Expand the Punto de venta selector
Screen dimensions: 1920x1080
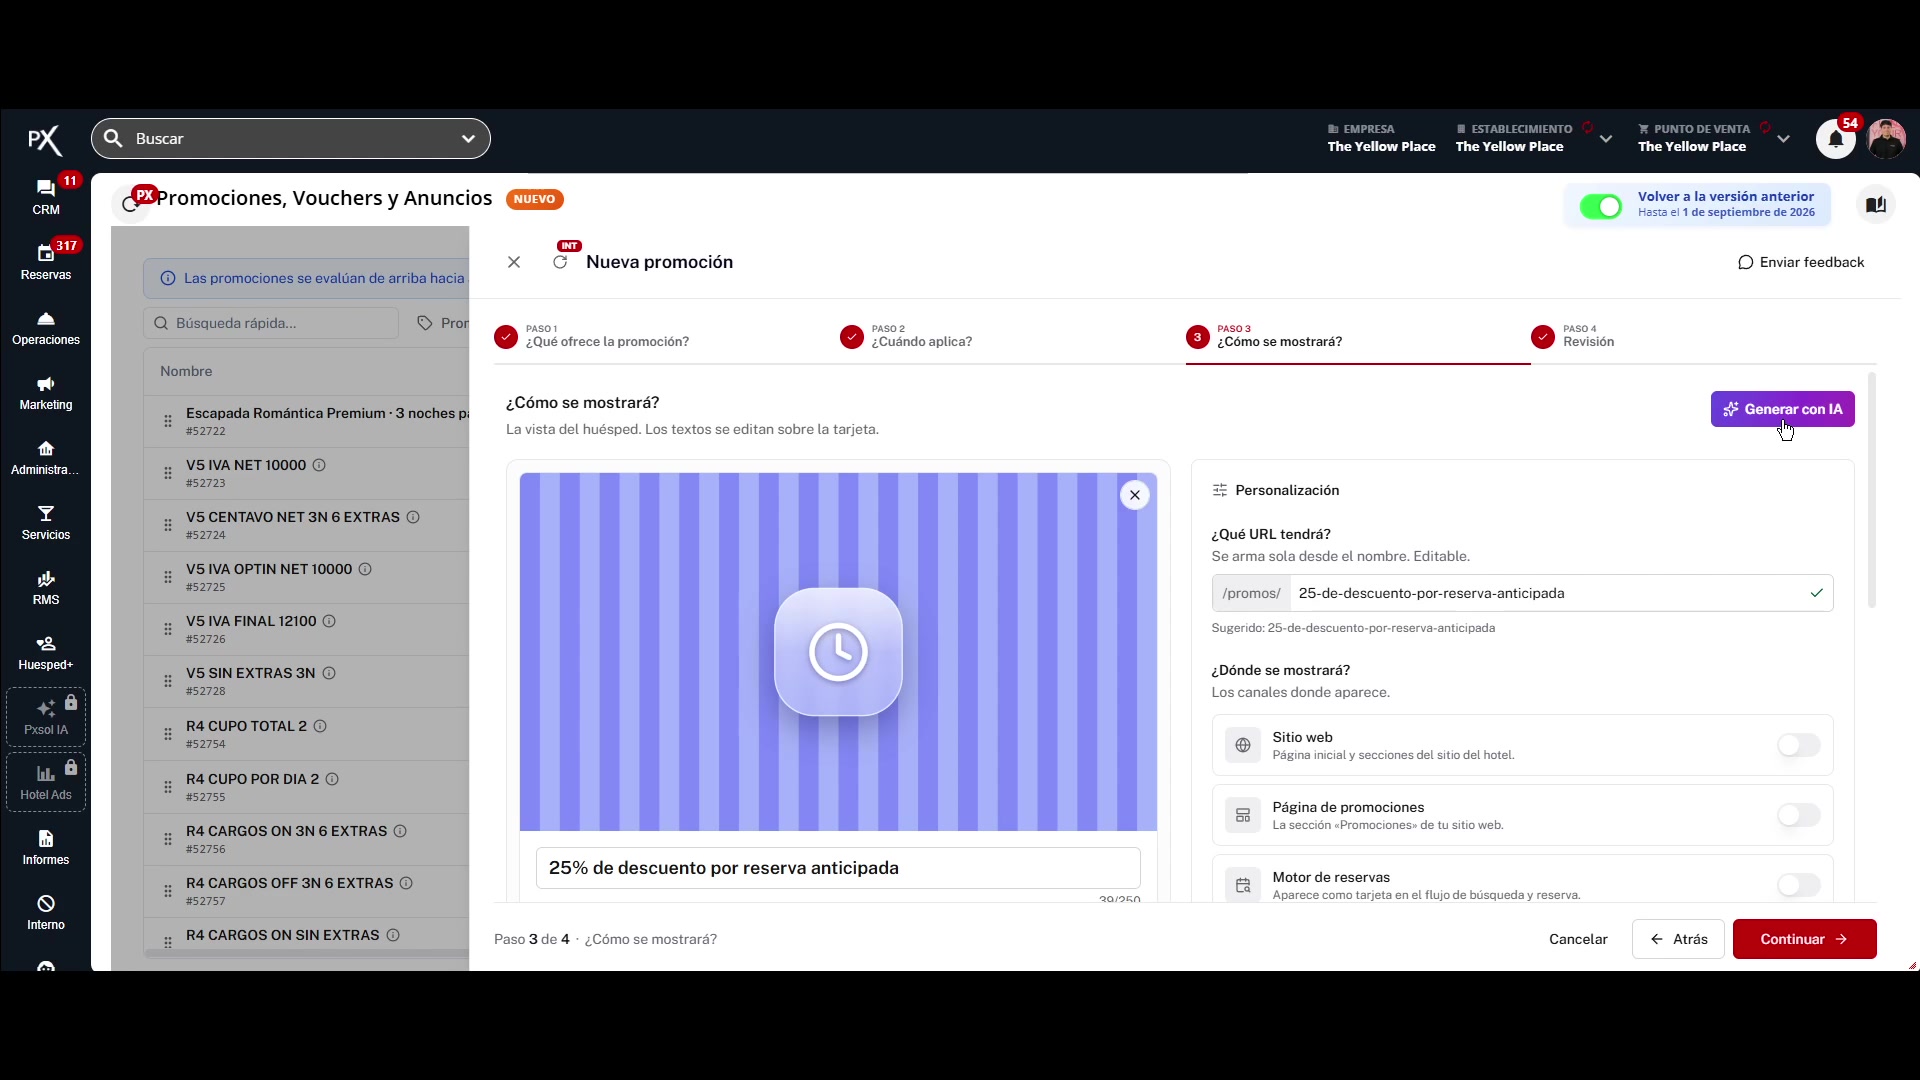[1783, 139]
